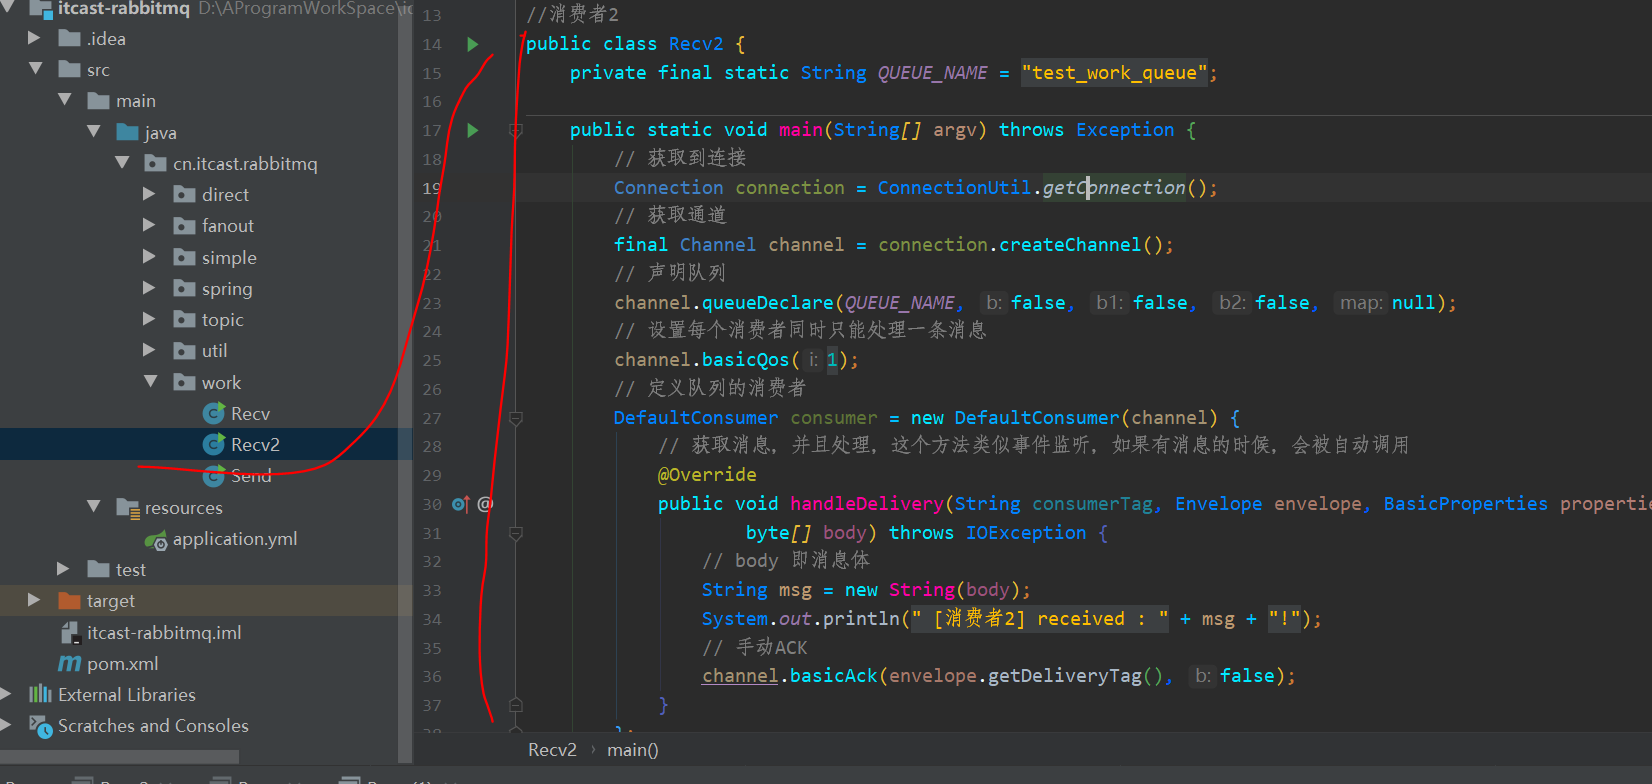Click the java source folder icon
The width and height of the screenshot is (1652, 784).
point(127,132)
